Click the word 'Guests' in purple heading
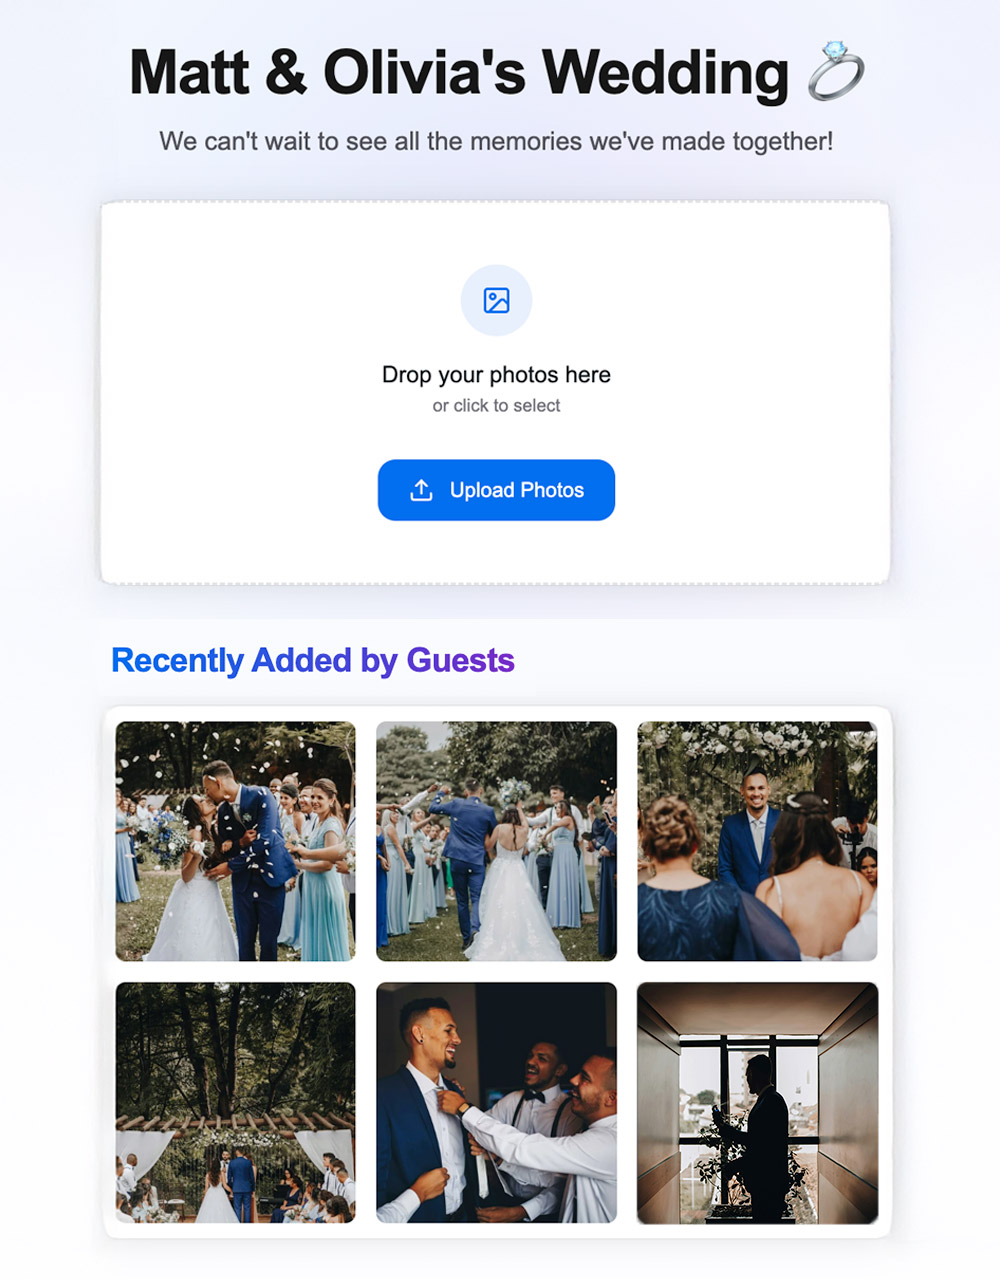The width and height of the screenshot is (1000, 1280). pyautogui.click(x=460, y=660)
